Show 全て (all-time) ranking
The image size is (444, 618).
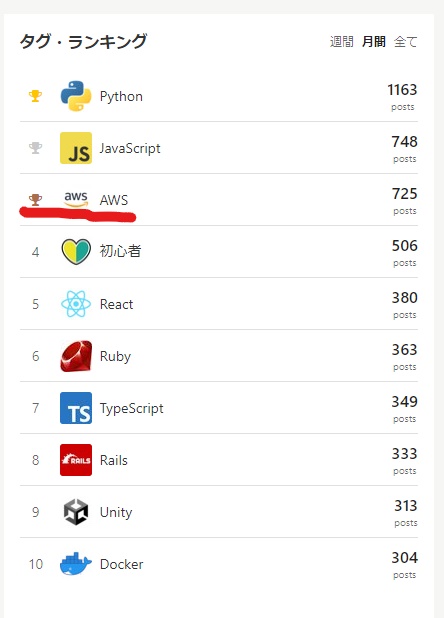(x=406, y=41)
